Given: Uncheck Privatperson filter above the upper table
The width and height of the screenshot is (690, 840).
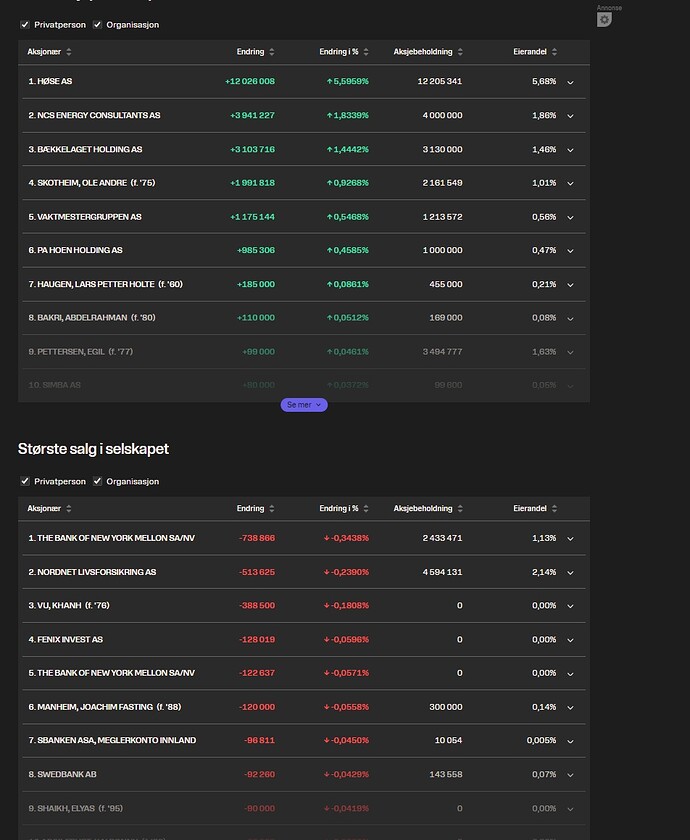Looking at the screenshot, I should tap(25, 25).
